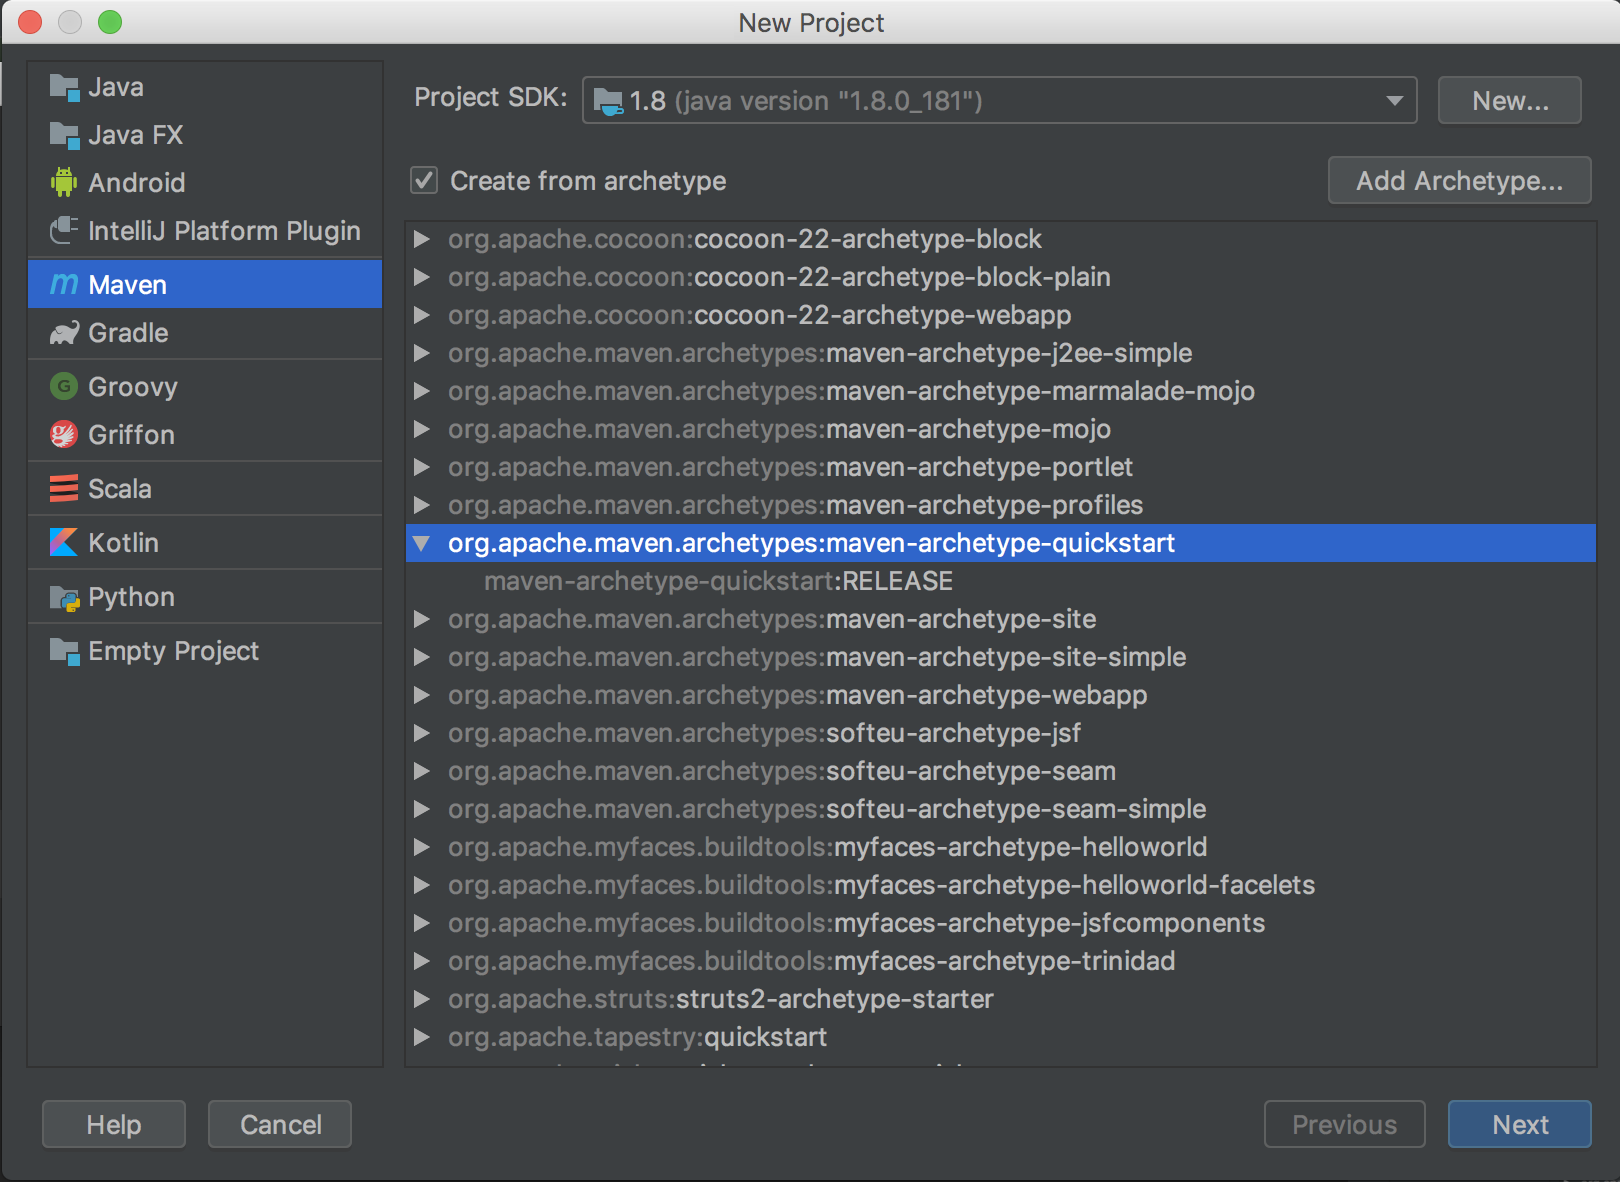This screenshot has height=1182, width=1620.
Task: Click the New... SDK button
Action: (x=1509, y=101)
